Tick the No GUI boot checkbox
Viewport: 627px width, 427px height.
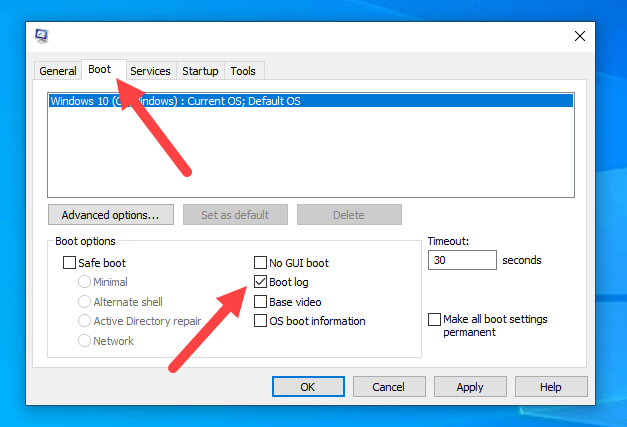tap(260, 263)
